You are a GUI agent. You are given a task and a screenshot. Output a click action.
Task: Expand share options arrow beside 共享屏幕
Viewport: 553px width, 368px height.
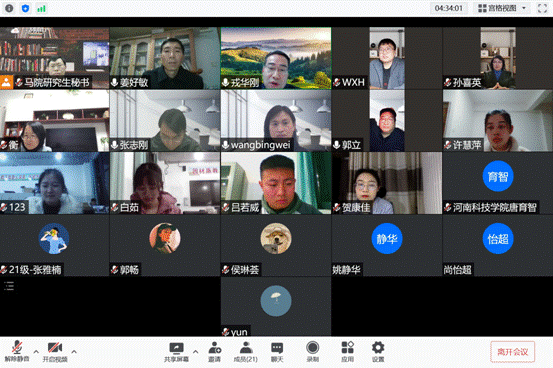(x=195, y=351)
